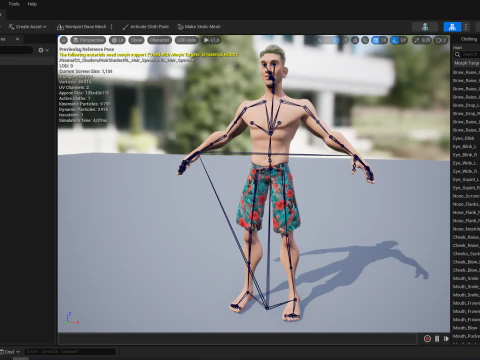Click Make Static Mesh
This screenshot has width=480, height=360.
tap(199, 27)
